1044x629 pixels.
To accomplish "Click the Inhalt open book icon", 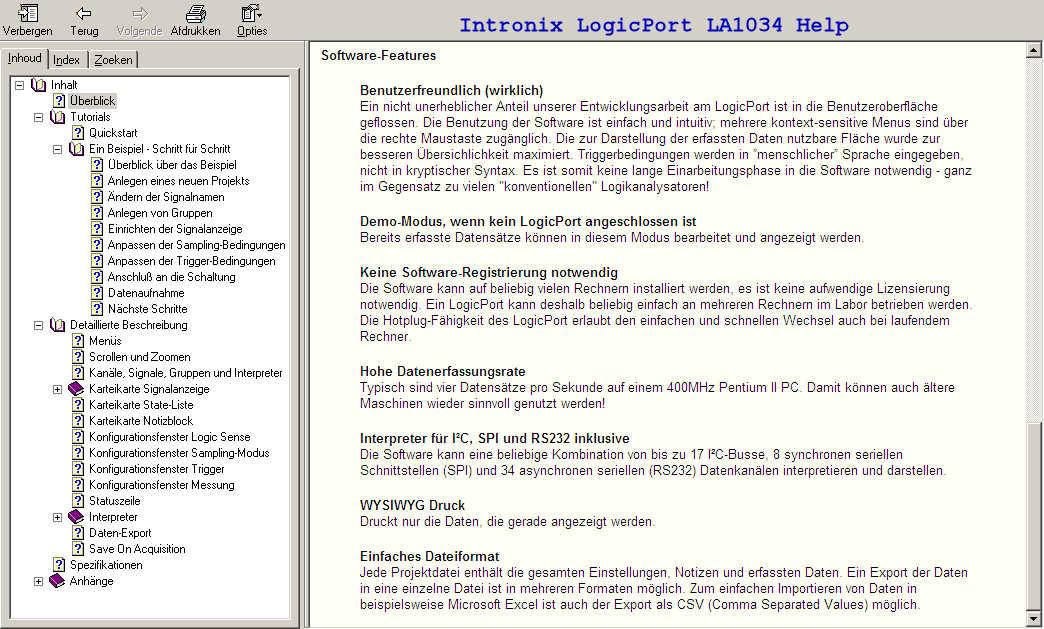I will pos(39,85).
